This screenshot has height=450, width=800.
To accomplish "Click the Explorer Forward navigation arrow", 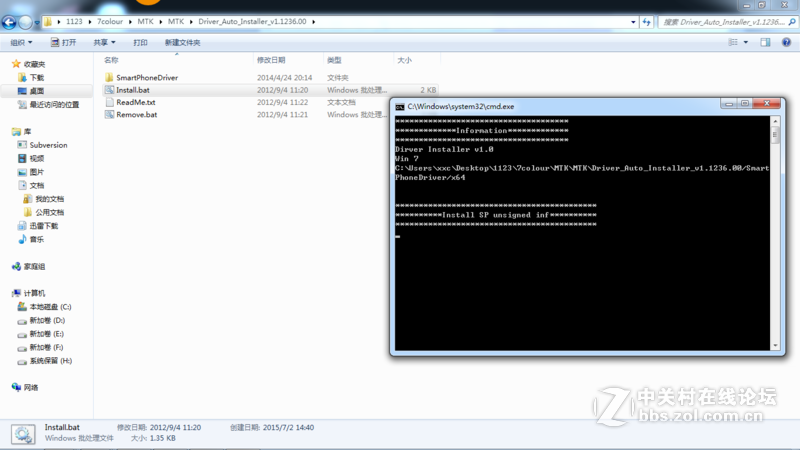I will (25, 22).
